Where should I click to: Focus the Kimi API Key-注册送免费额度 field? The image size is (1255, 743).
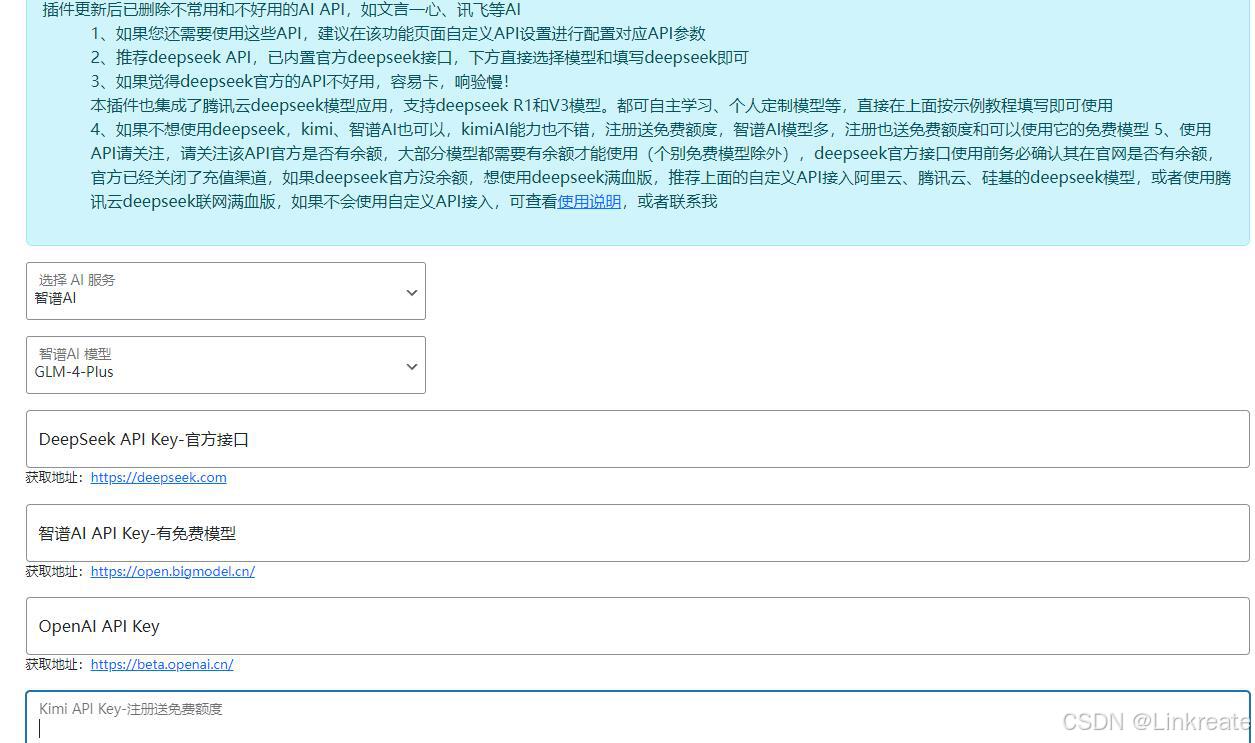tap(637, 718)
